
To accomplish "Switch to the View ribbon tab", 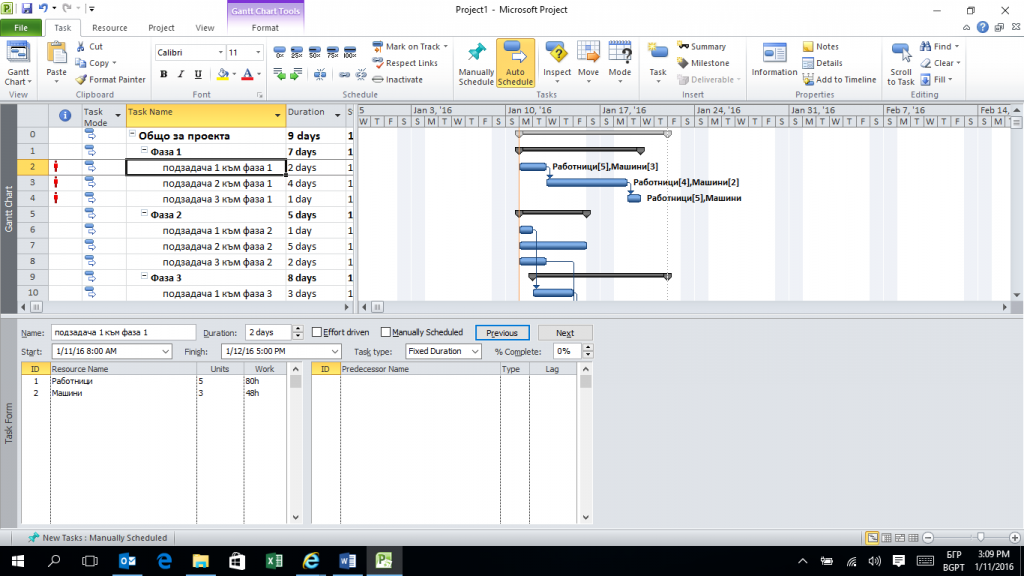I will click(204, 28).
